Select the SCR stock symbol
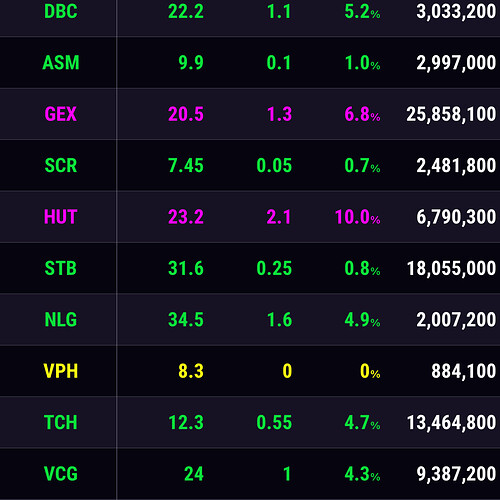 [61, 165]
